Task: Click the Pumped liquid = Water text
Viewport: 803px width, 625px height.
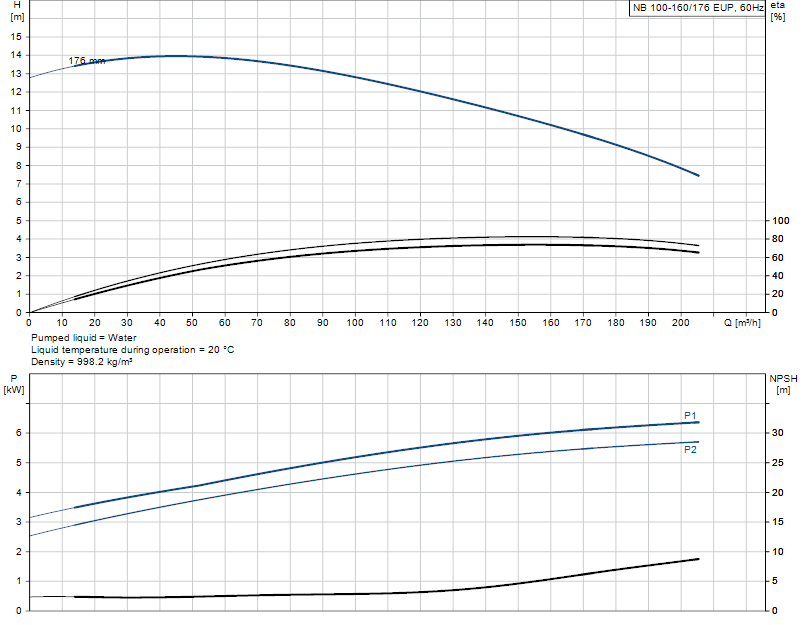Action: click(x=83, y=338)
